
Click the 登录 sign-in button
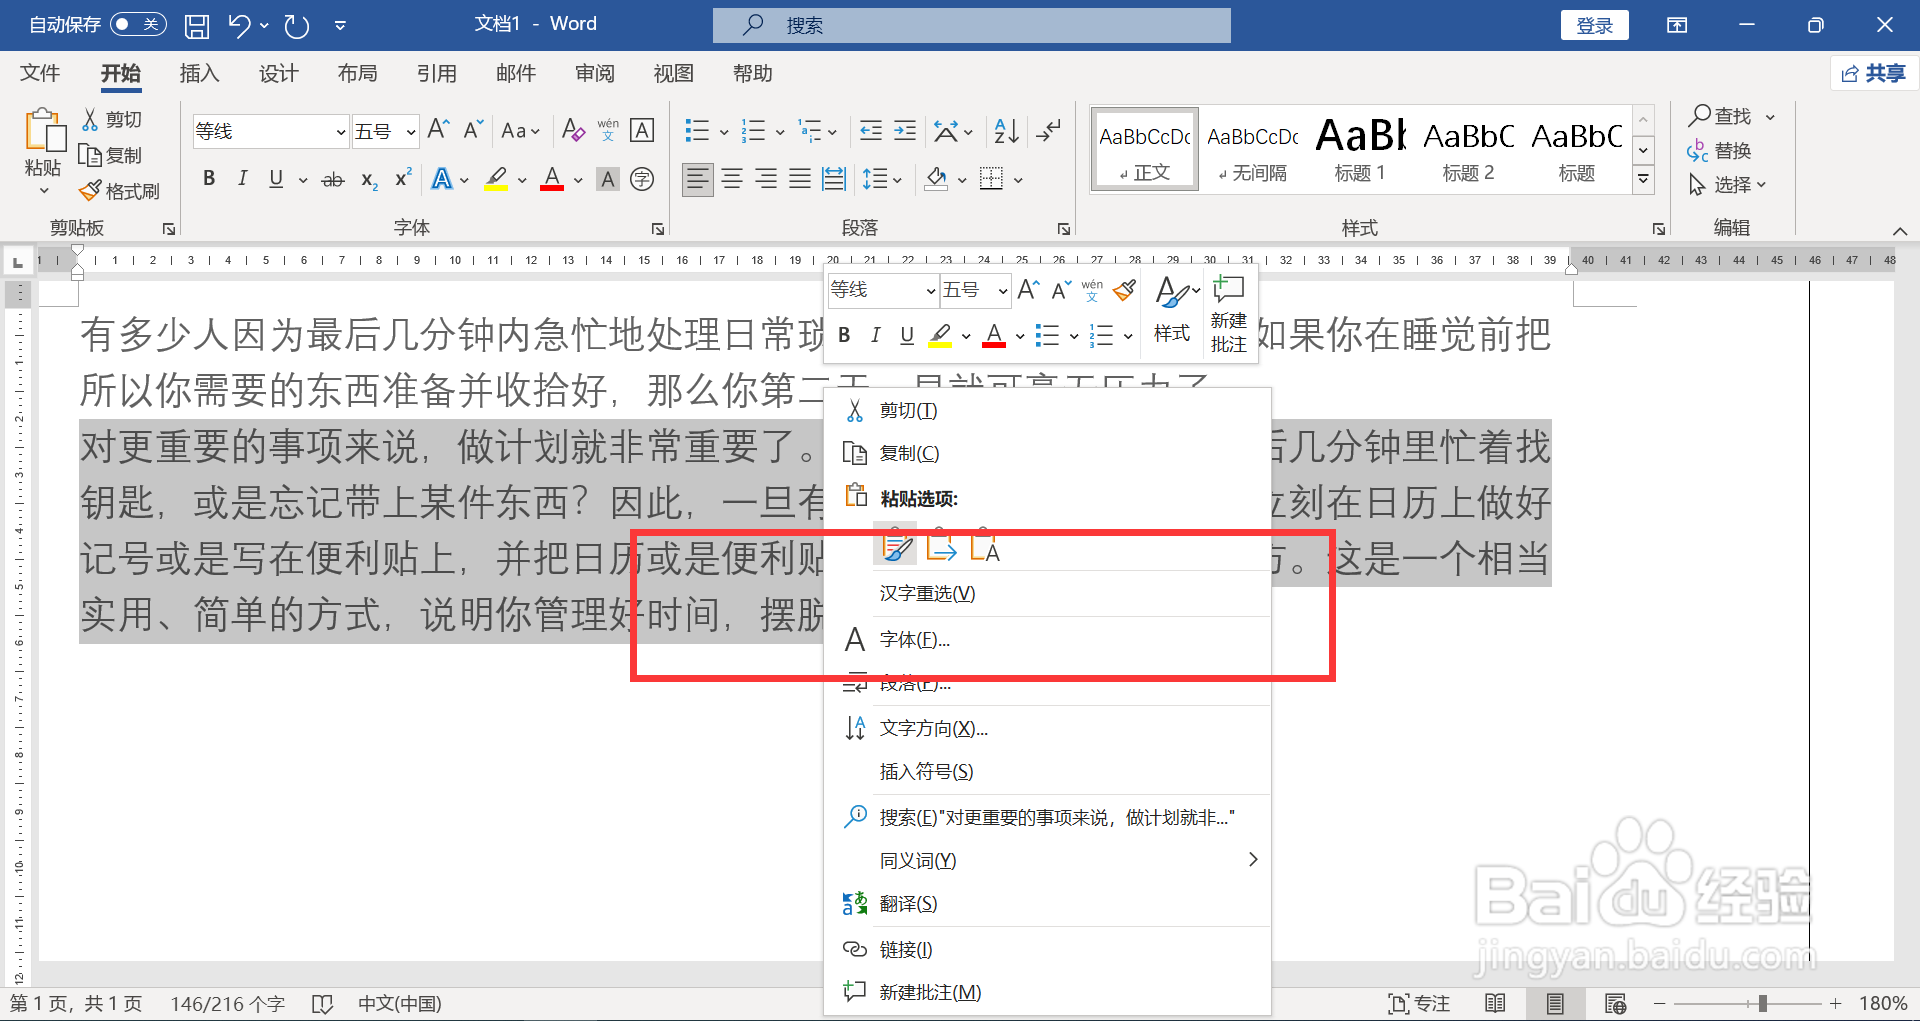pyautogui.click(x=1594, y=24)
